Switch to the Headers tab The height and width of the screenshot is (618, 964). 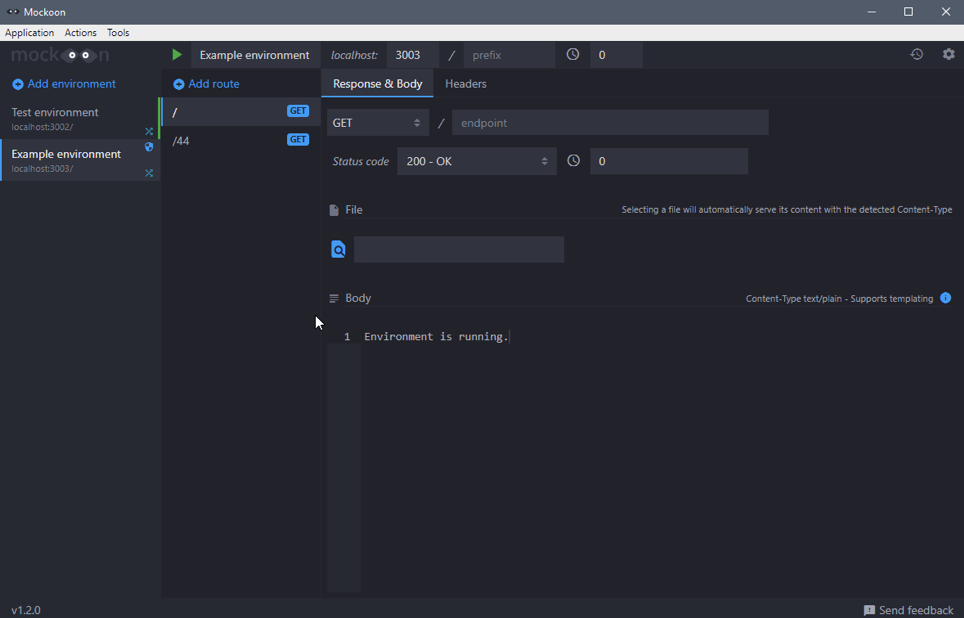[x=465, y=84]
